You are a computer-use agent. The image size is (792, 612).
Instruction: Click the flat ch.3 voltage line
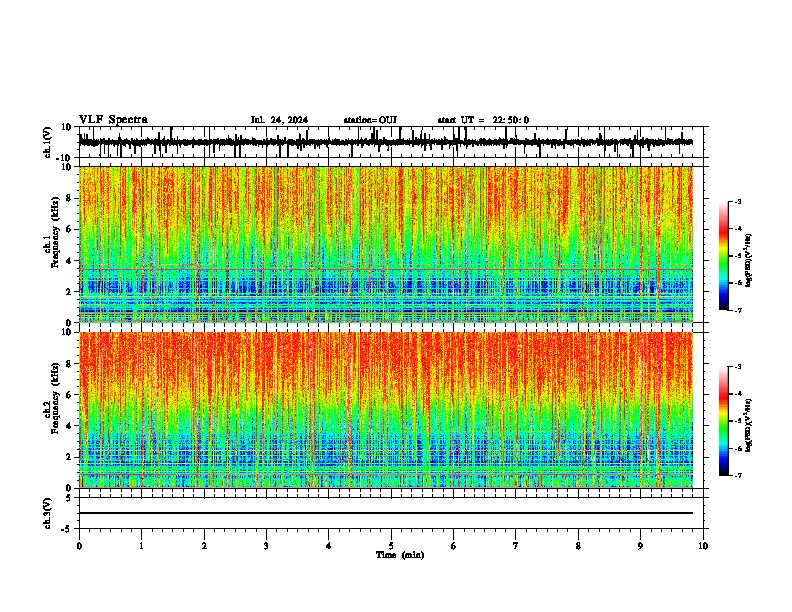386,513
